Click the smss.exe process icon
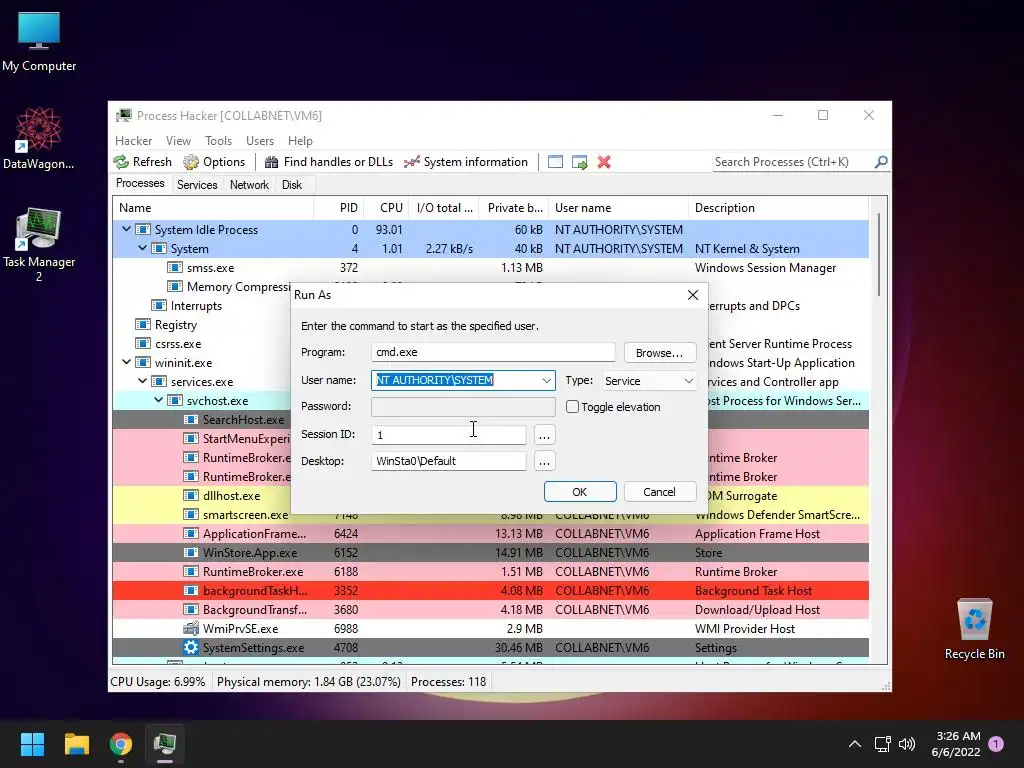The image size is (1024, 768). click(x=174, y=267)
